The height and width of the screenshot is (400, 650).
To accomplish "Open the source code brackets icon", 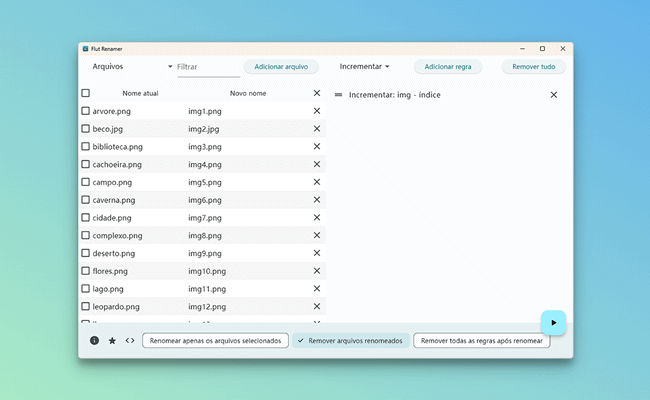I will point(130,340).
